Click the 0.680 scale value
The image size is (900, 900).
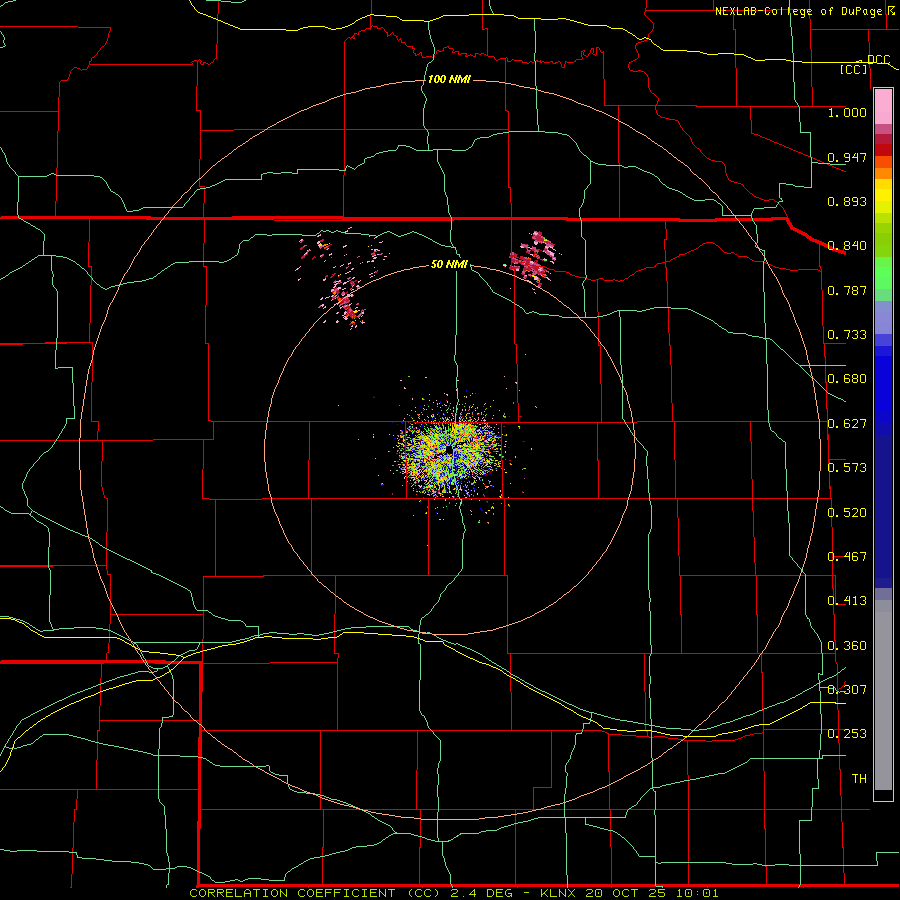pos(847,379)
